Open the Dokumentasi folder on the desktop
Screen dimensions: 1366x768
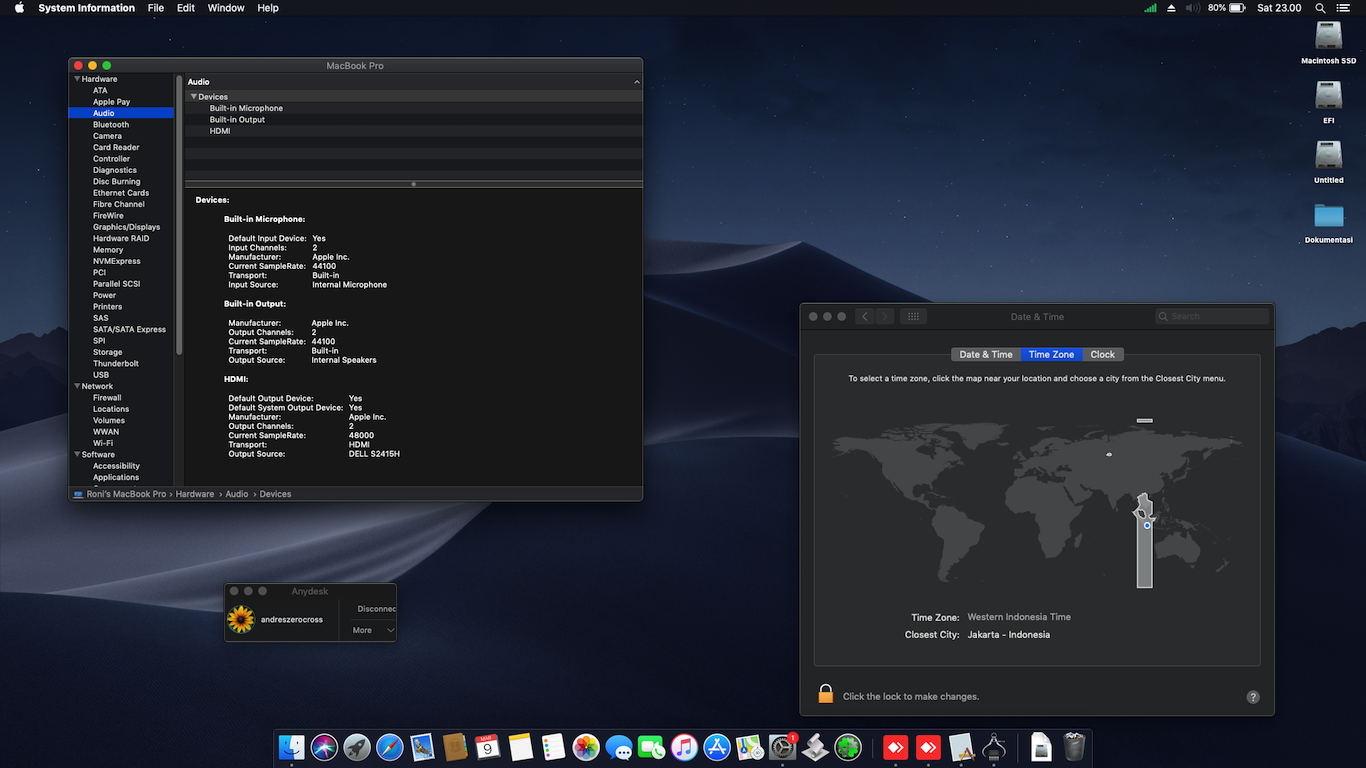coord(1328,216)
